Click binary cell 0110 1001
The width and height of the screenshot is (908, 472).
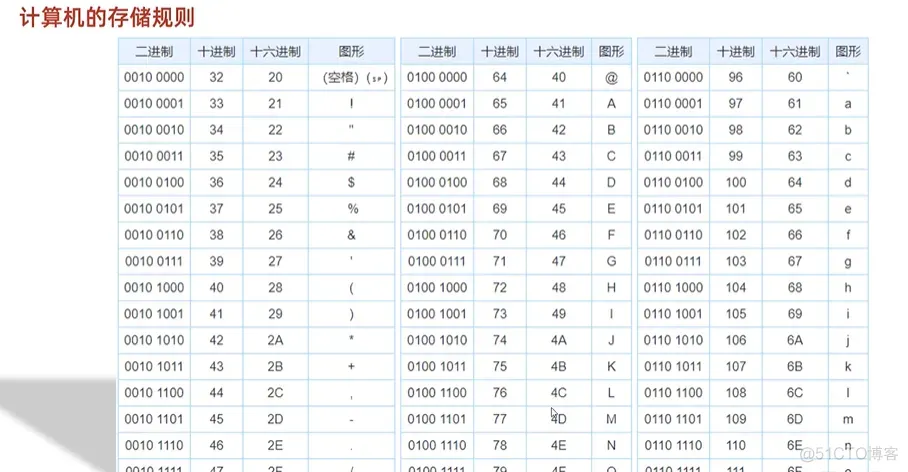pyautogui.click(x=673, y=314)
